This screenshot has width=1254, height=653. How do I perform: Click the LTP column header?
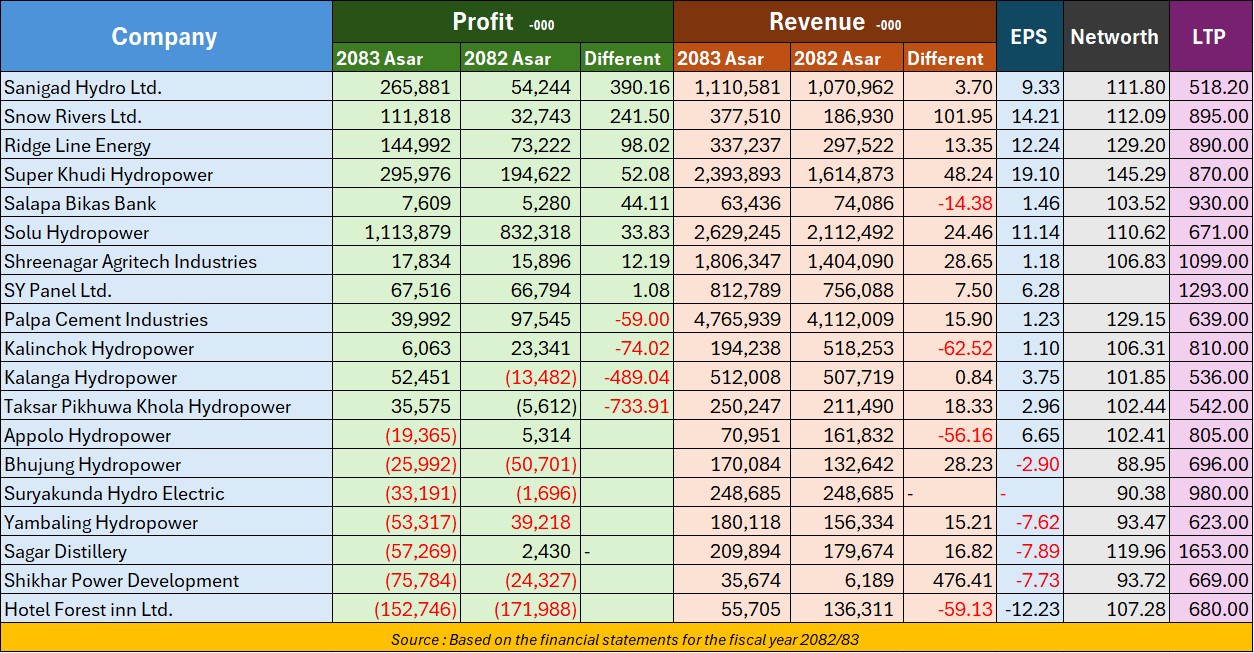(1210, 36)
